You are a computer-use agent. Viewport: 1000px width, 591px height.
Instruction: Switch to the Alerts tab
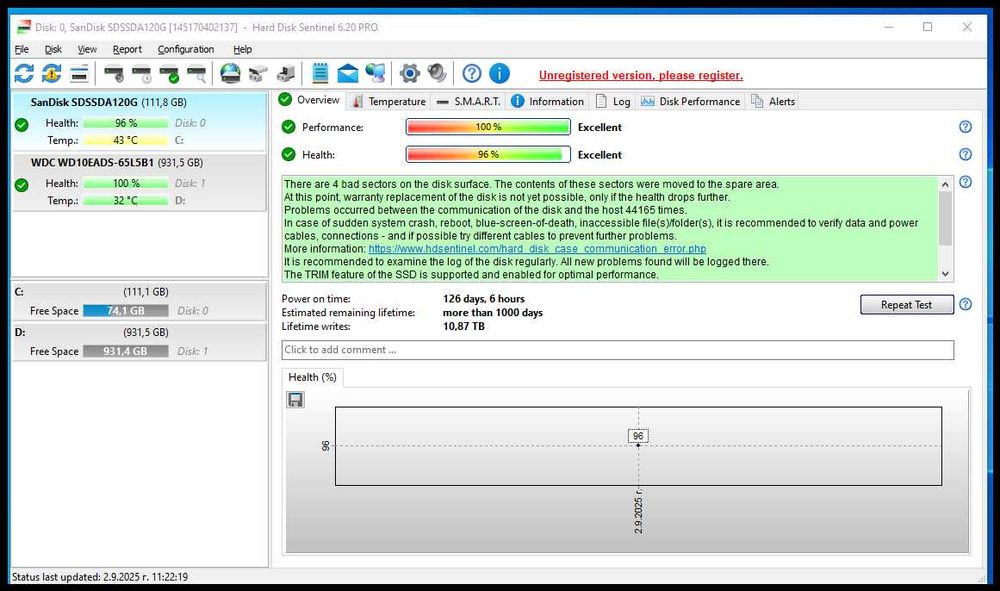pyautogui.click(x=773, y=101)
